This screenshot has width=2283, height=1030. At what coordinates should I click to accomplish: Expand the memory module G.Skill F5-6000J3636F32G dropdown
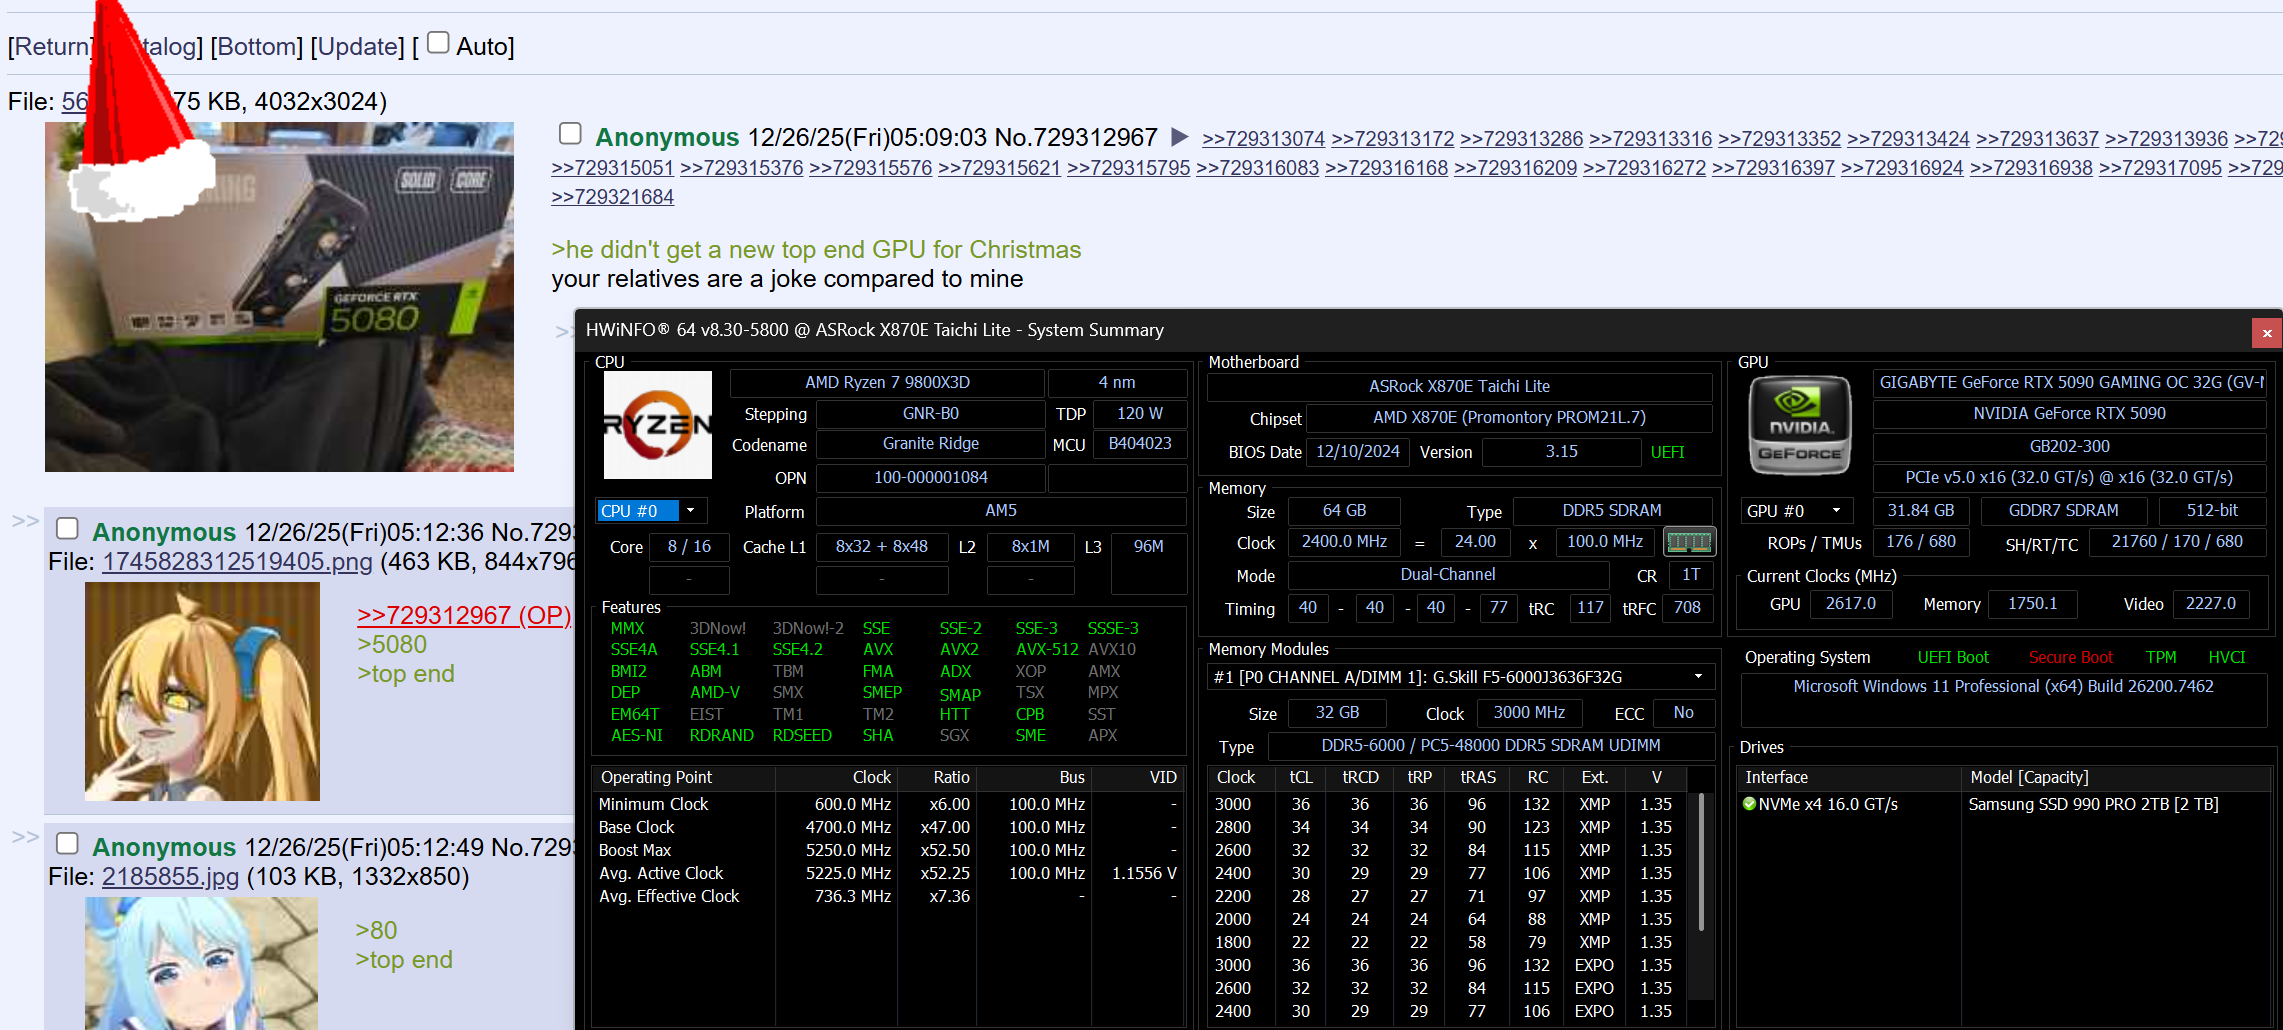[x=1461, y=677]
